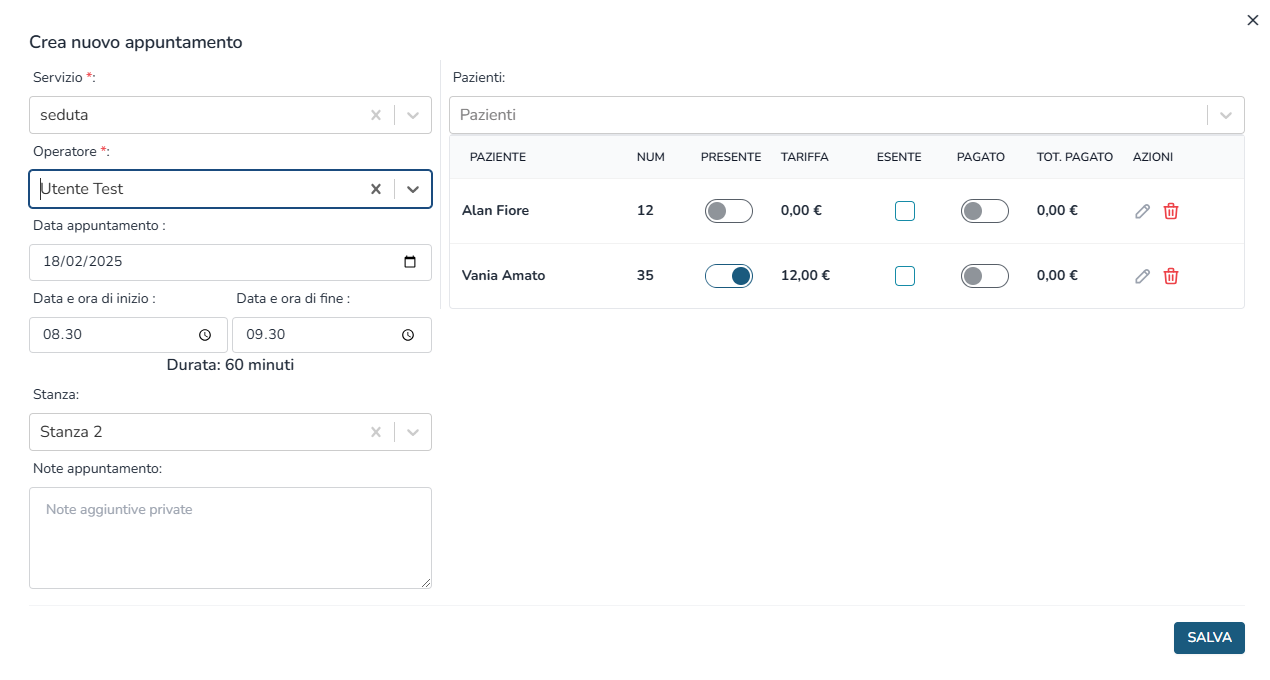Check Esente box for Vania Amato
This screenshot has width=1270, height=680.
pos(905,276)
